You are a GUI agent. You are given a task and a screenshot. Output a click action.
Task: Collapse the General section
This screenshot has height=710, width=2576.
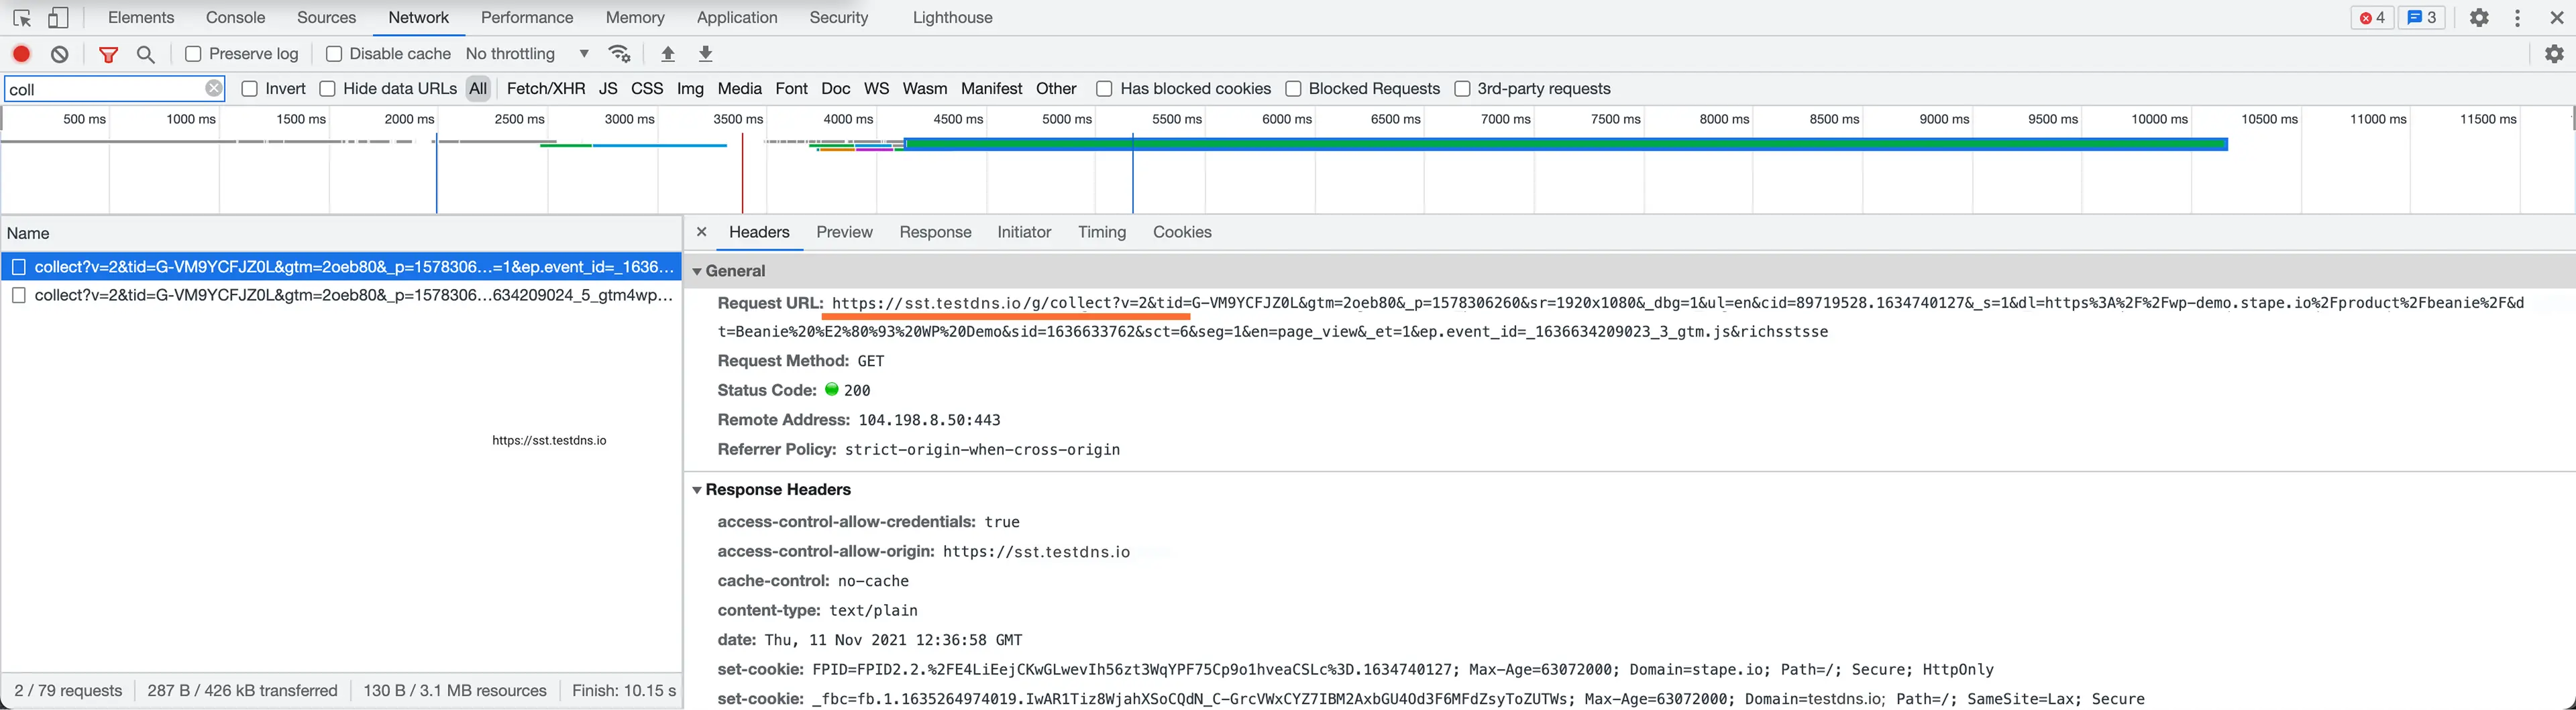click(697, 271)
